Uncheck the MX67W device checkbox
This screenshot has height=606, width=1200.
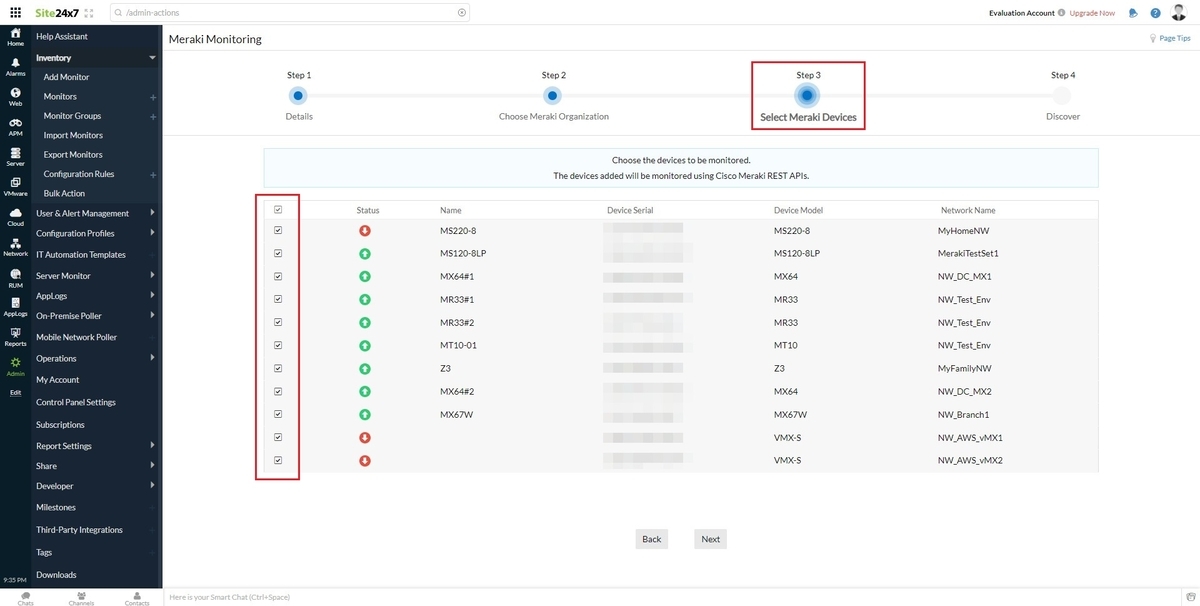coord(278,414)
